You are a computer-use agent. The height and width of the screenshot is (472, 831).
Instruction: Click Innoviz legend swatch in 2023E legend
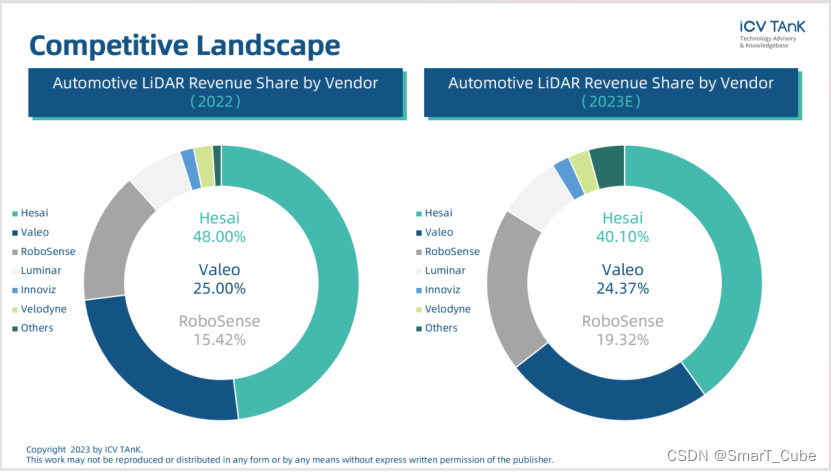coord(419,290)
